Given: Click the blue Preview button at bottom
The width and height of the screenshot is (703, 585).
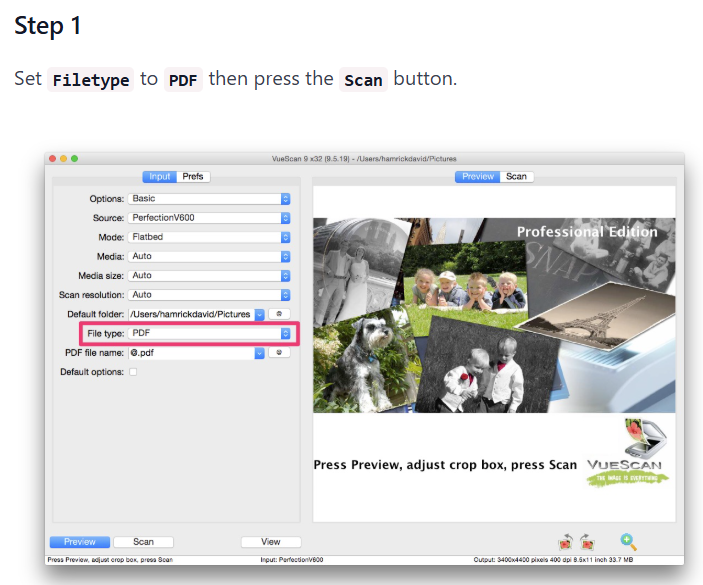Looking at the screenshot, I should click(x=80, y=542).
